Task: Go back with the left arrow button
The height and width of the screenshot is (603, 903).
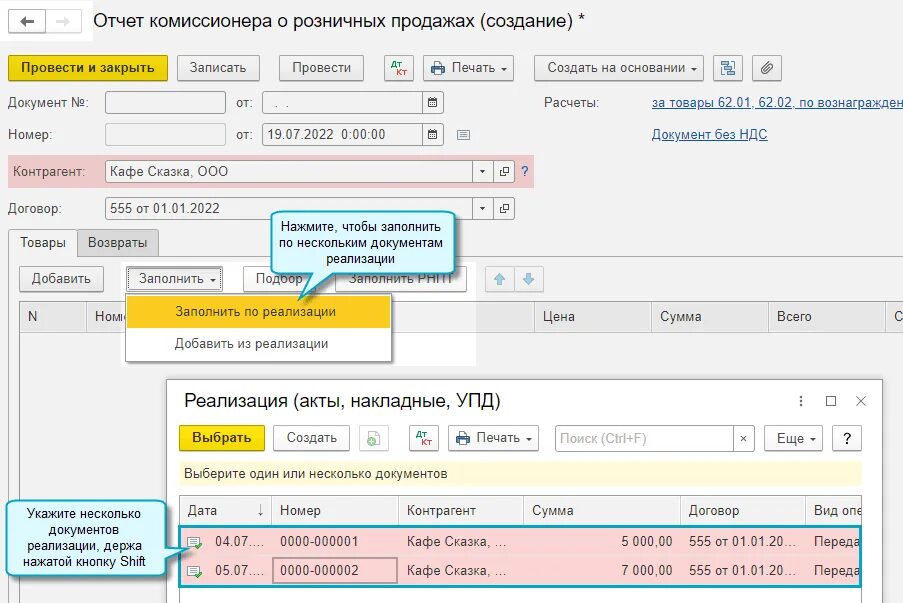Action: pyautogui.click(x=26, y=22)
